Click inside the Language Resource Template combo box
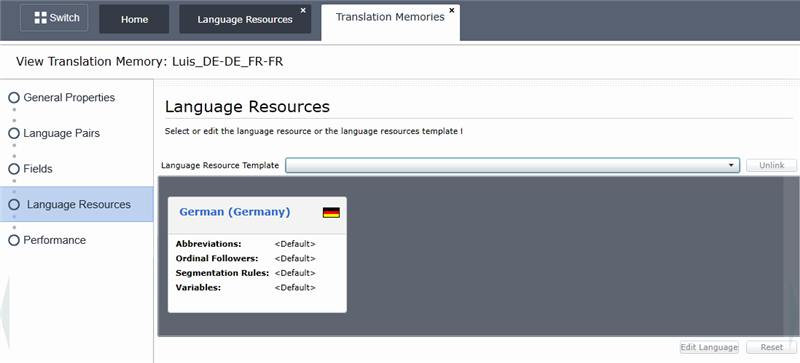Screen dimensions: 800x363 click(x=512, y=165)
